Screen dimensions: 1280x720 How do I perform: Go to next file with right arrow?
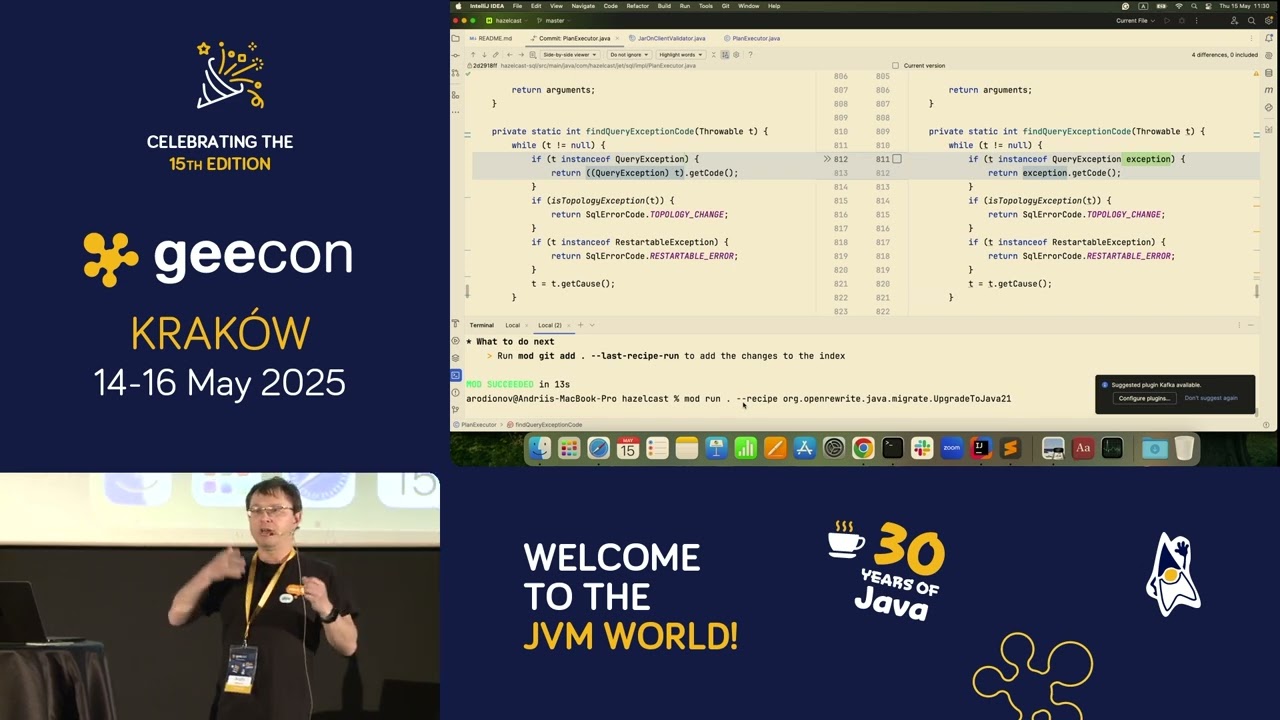(522, 55)
